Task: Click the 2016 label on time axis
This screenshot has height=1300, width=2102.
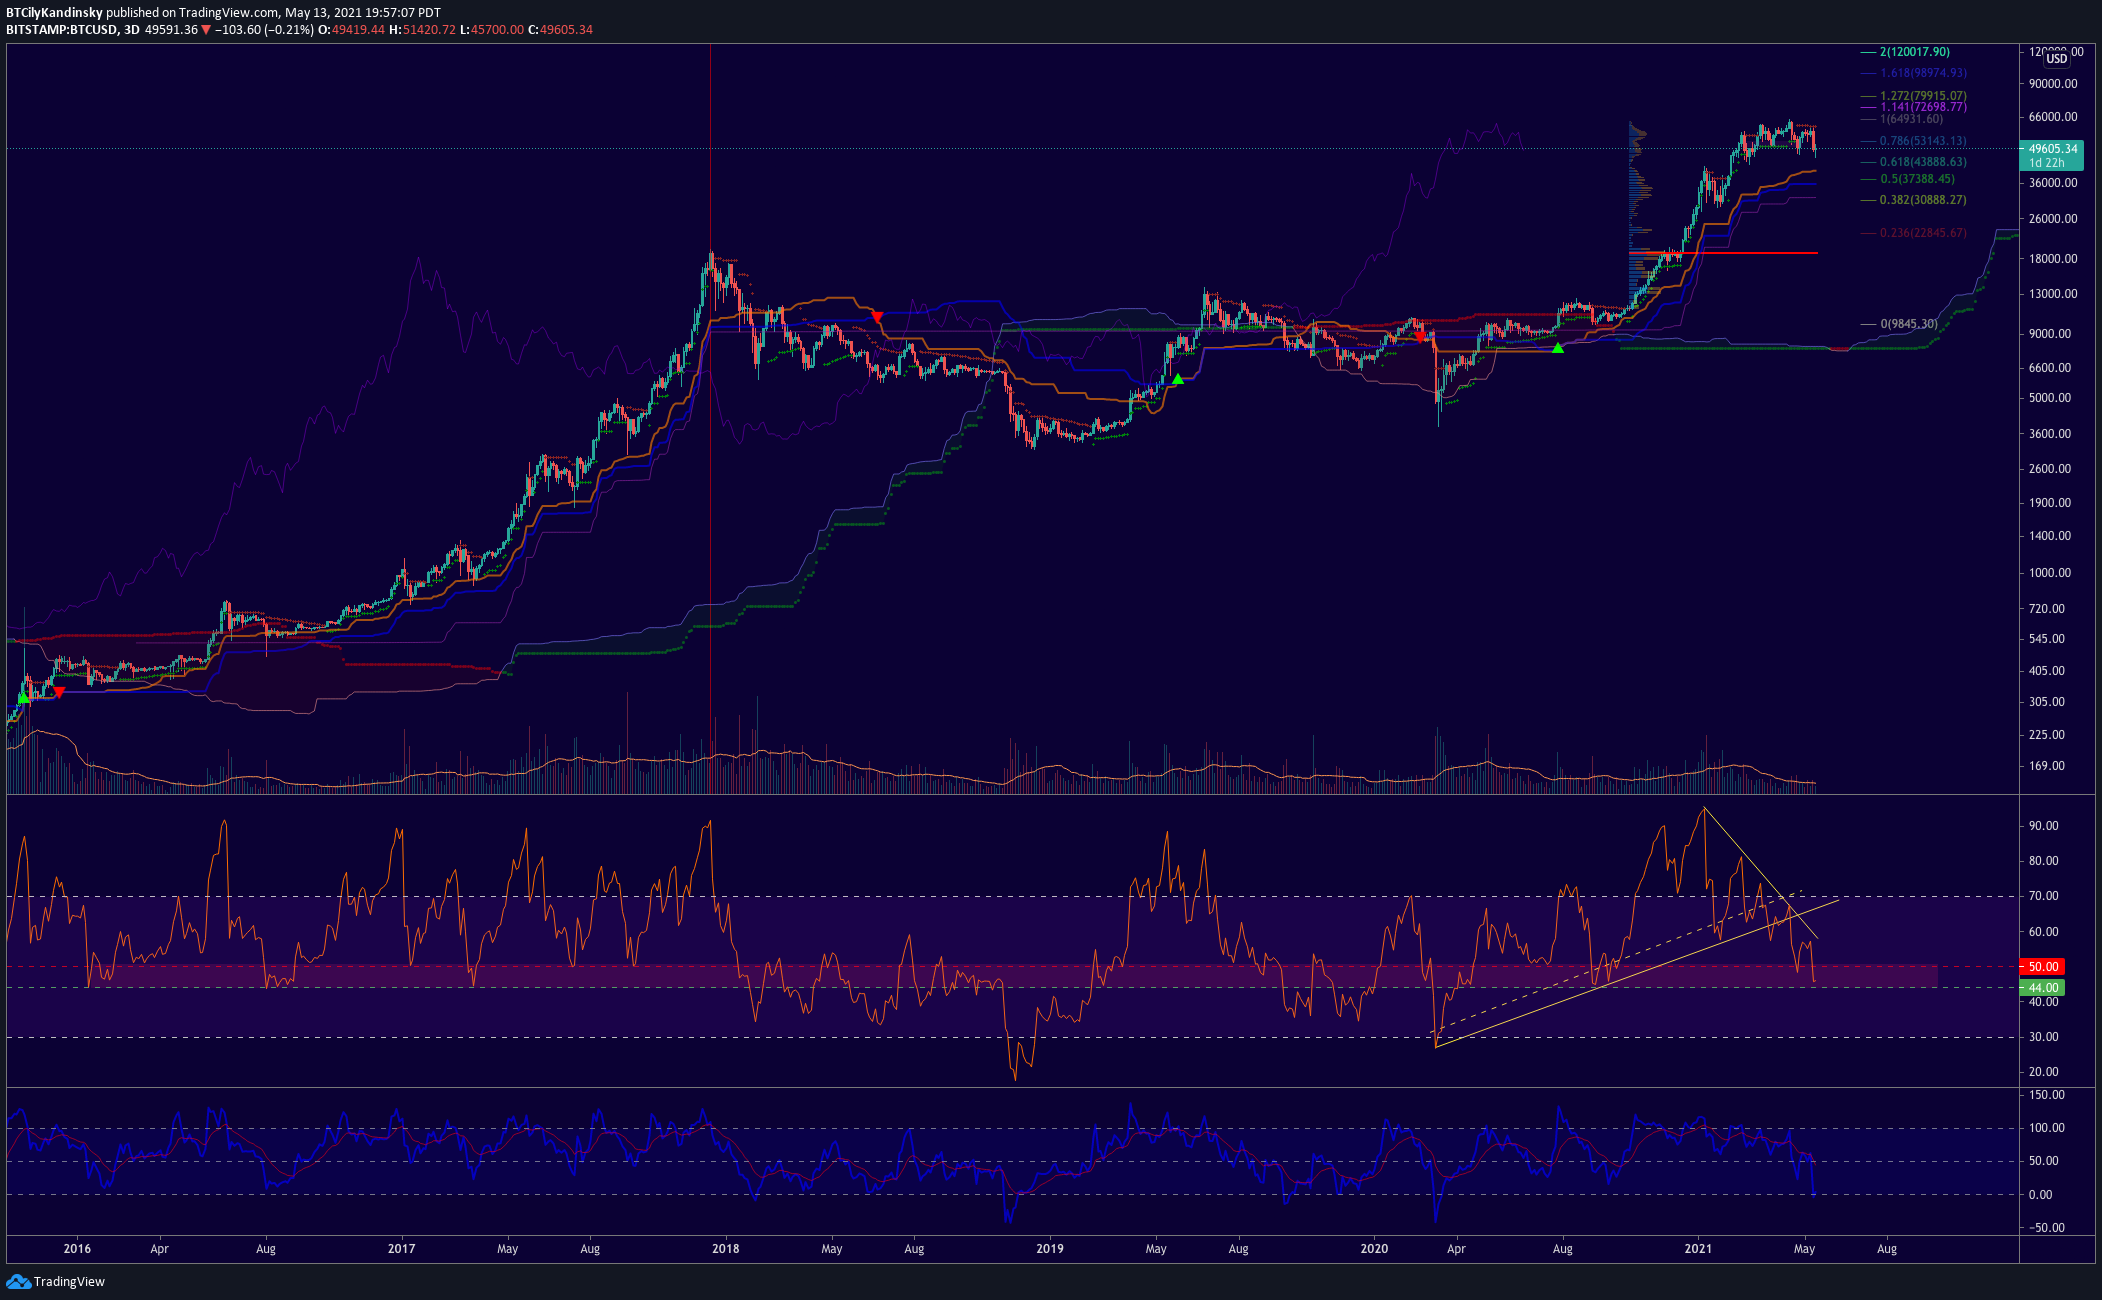Action: tap(77, 1249)
